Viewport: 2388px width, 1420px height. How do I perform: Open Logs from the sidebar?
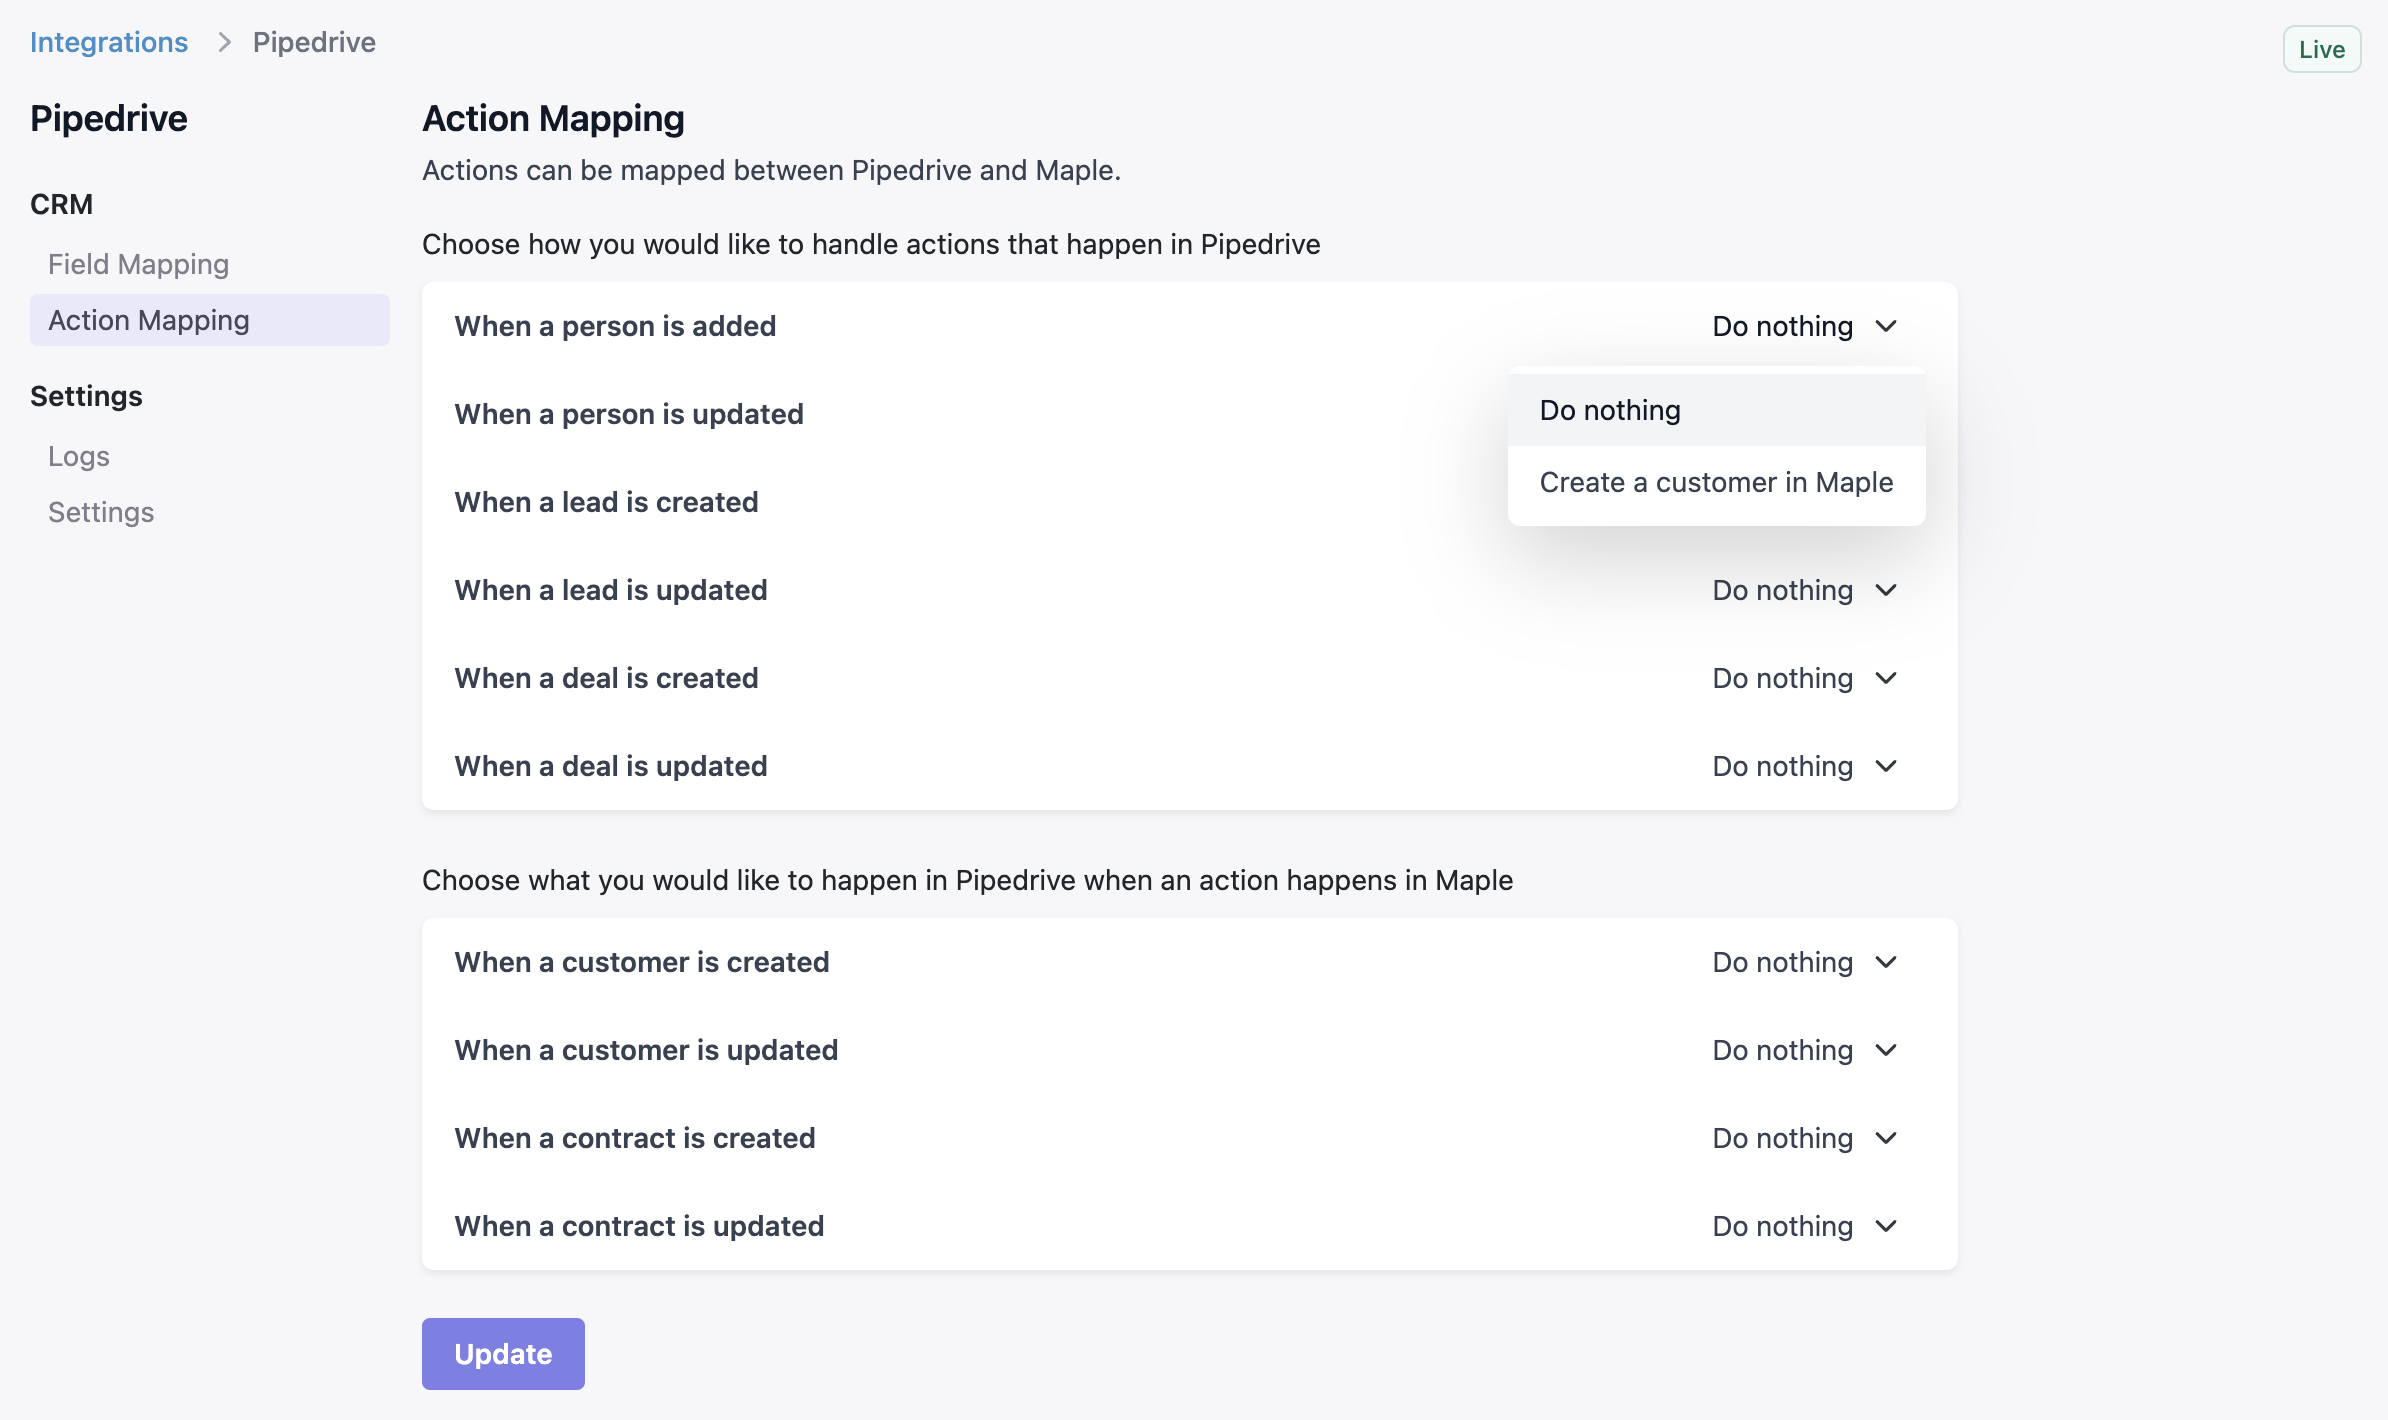(79, 456)
